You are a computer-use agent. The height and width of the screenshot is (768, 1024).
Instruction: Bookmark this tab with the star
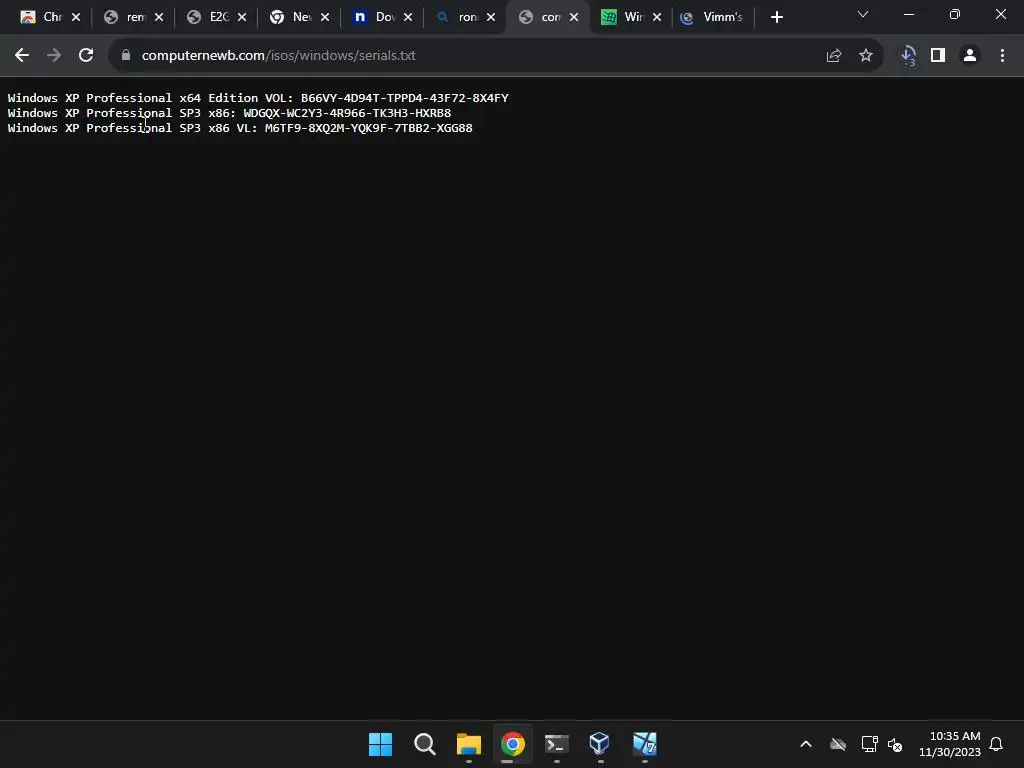[866, 56]
